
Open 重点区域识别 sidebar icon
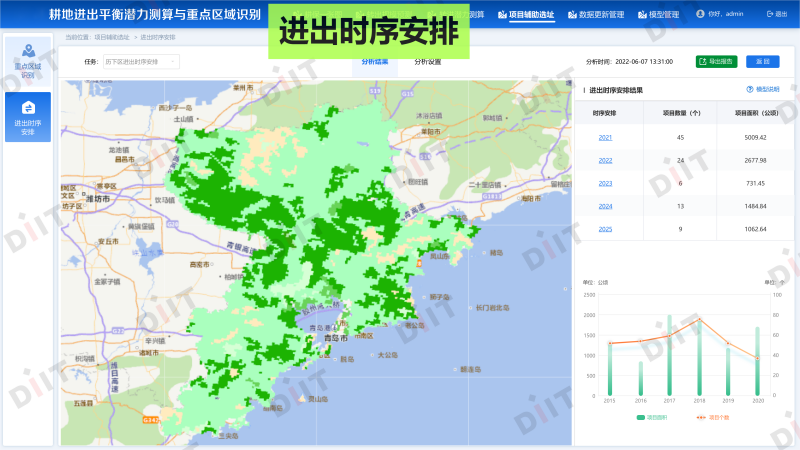(29, 51)
